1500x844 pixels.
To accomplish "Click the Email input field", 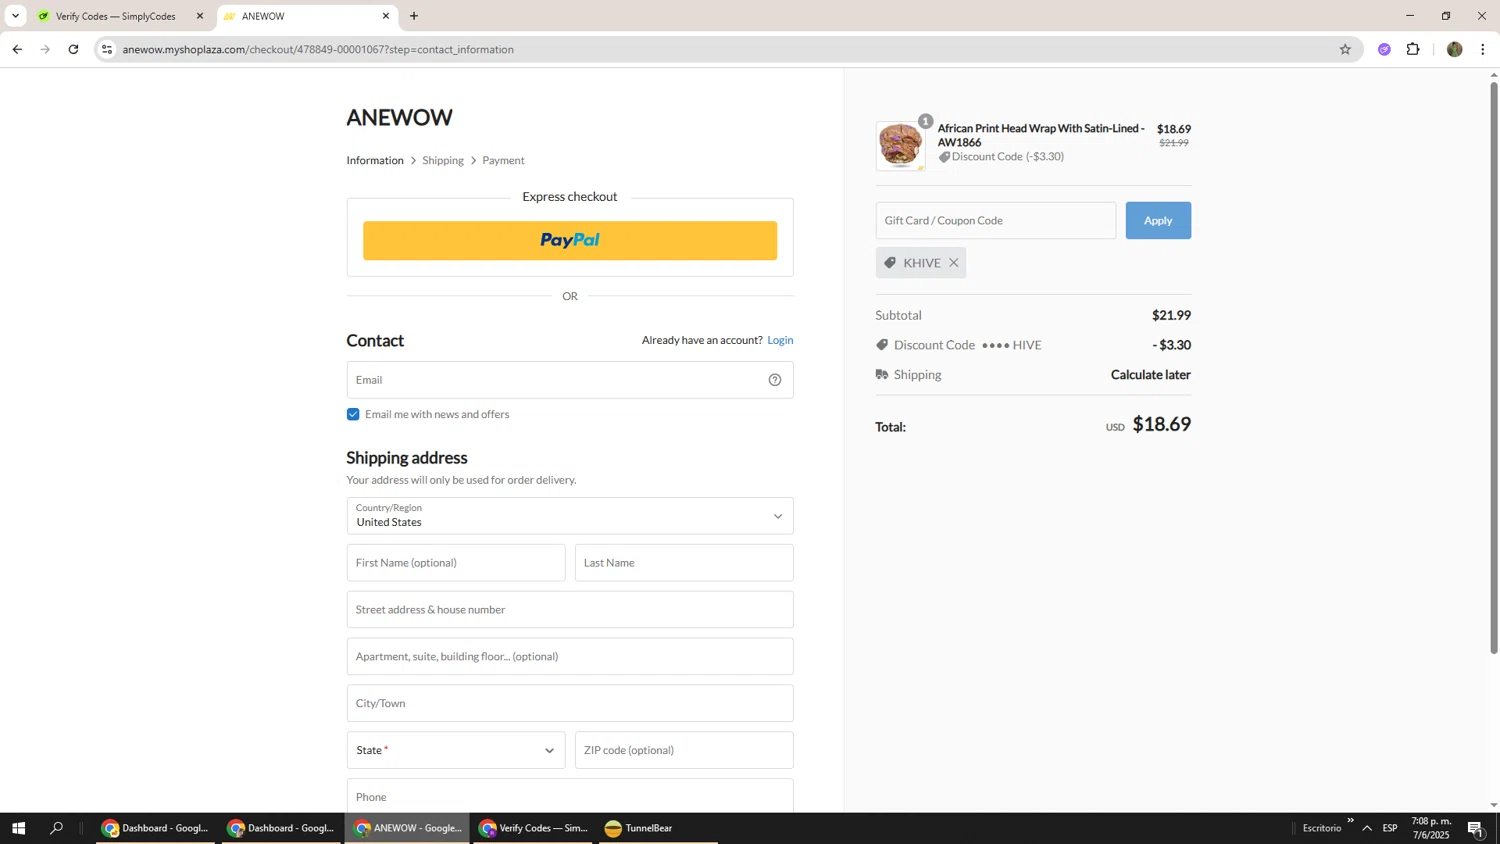I will click(570, 380).
